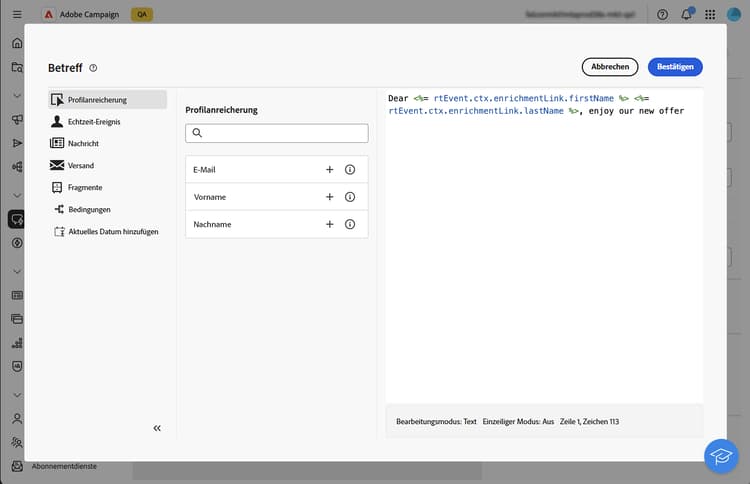Screen dimensions: 750x484
Task: Open the hamburger navigation menu
Action: 17,14
